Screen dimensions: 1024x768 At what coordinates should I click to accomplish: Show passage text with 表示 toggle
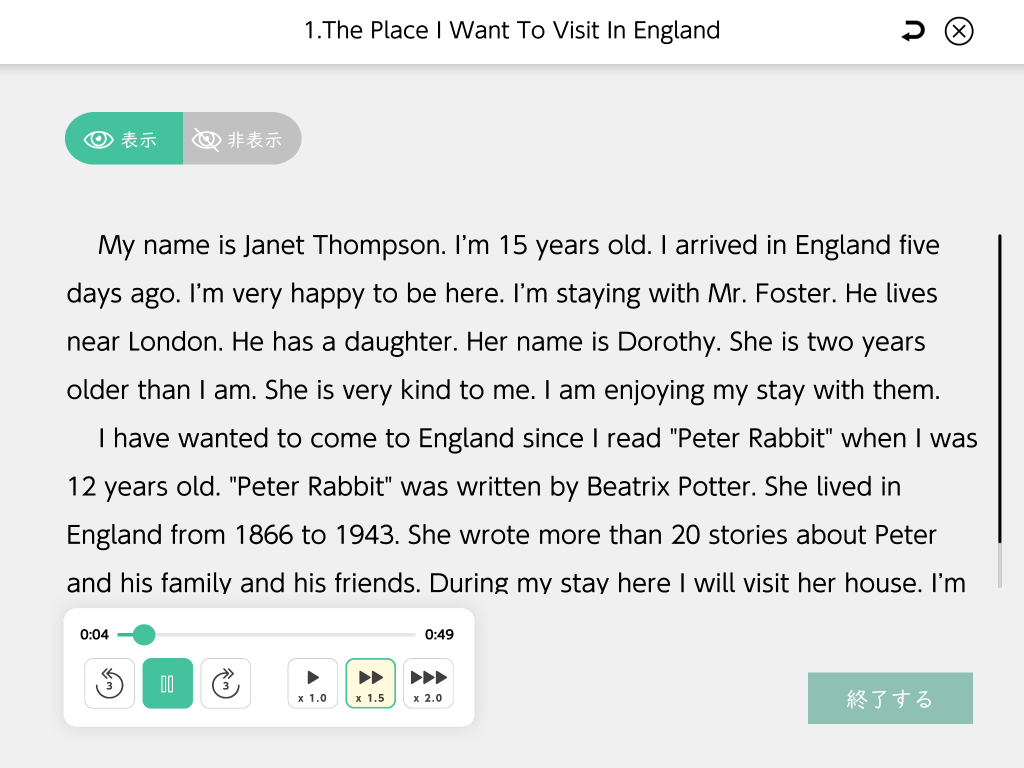tap(124, 139)
